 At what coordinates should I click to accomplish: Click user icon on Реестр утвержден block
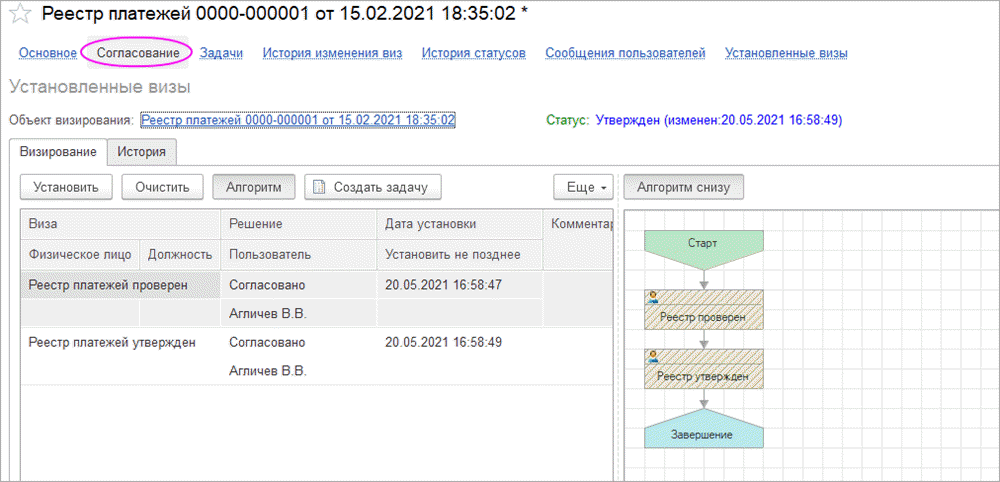coord(653,356)
